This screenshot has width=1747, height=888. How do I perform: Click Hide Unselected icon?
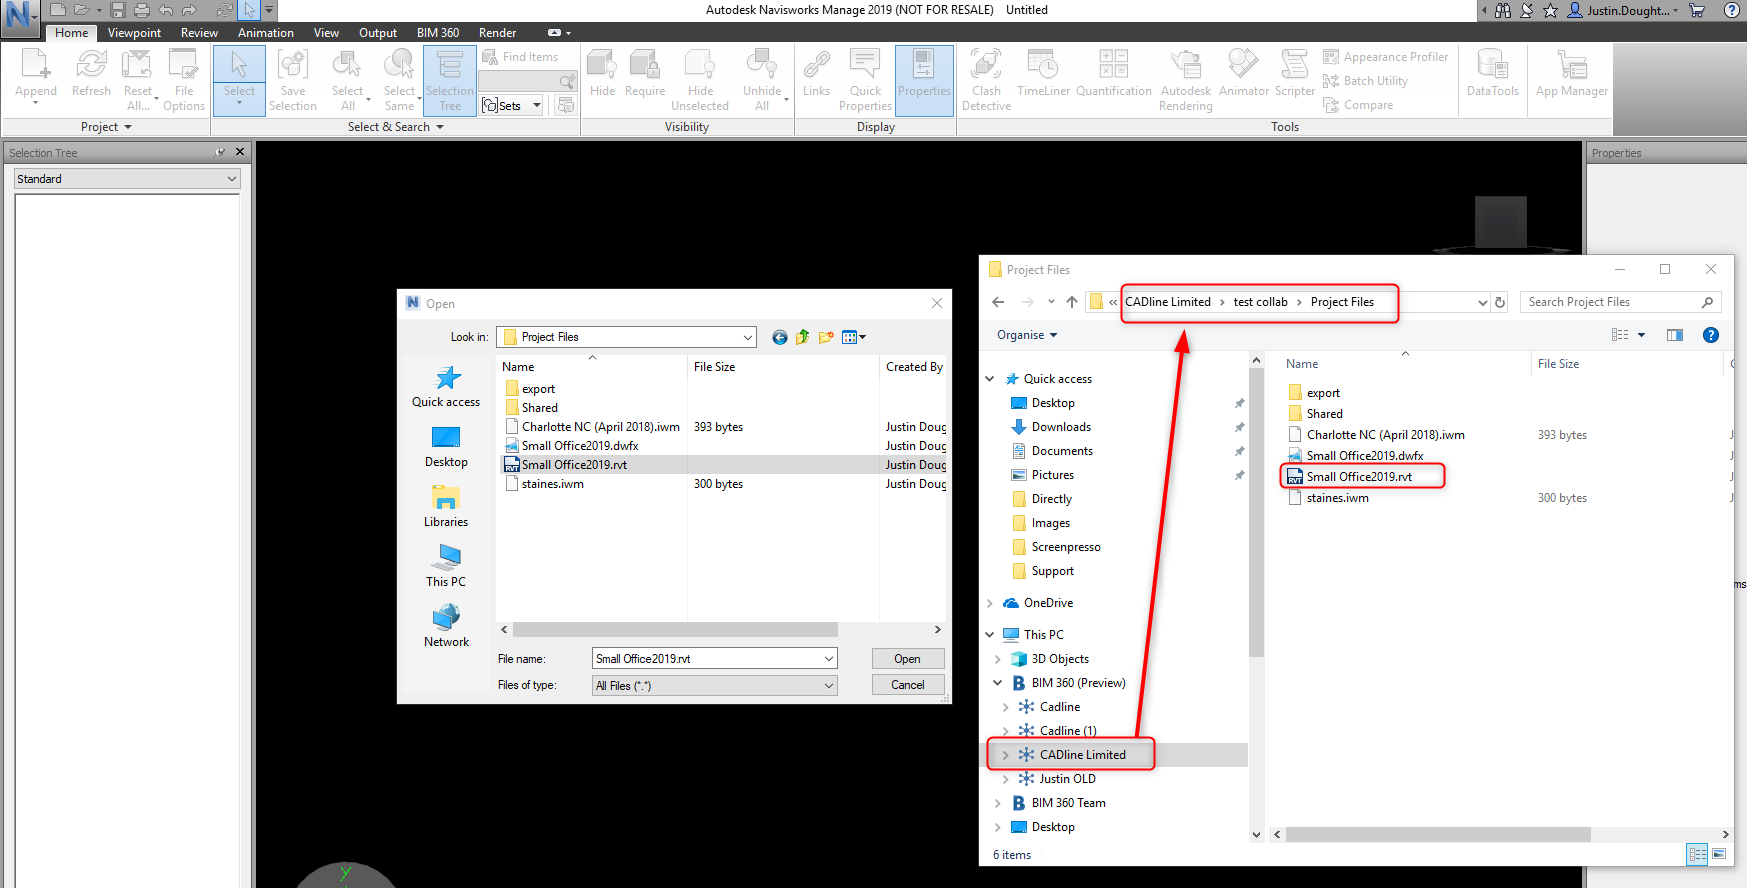tap(700, 80)
